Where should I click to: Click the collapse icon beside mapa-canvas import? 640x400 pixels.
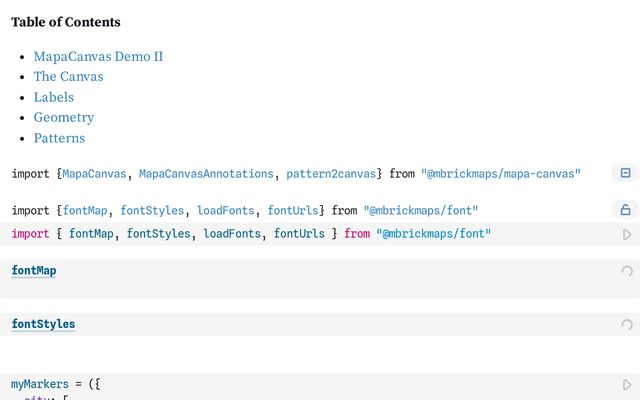(625, 173)
